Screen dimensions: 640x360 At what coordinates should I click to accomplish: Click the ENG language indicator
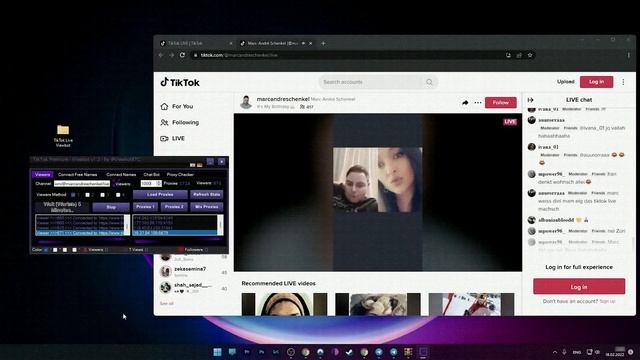pos(576,352)
